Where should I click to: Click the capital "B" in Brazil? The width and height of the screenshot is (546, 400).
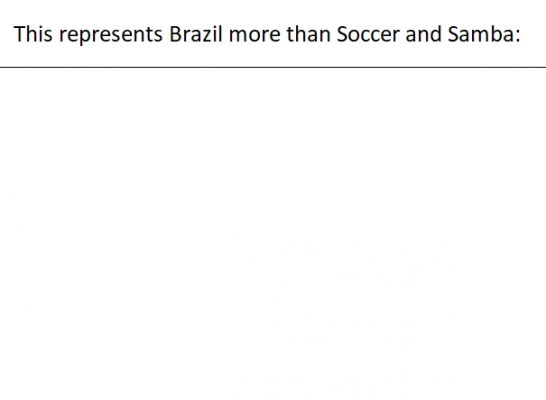[x=175, y=34]
